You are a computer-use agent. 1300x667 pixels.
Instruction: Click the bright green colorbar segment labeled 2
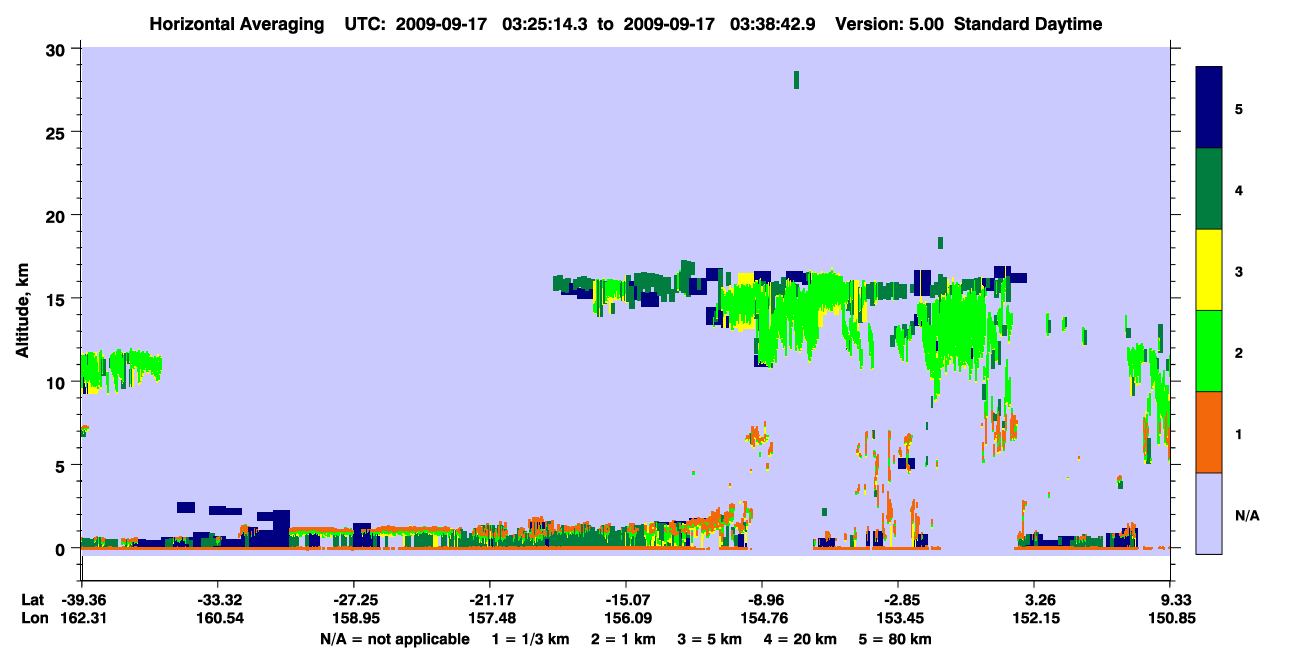[x=1209, y=351]
